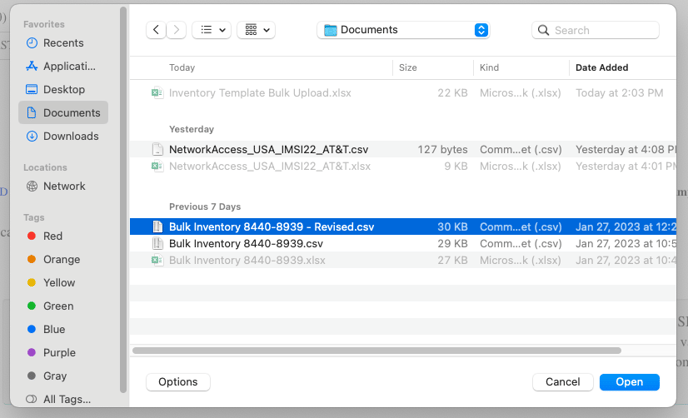688x418 pixels.
Task: Click the Options button
Action: pos(178,382)
